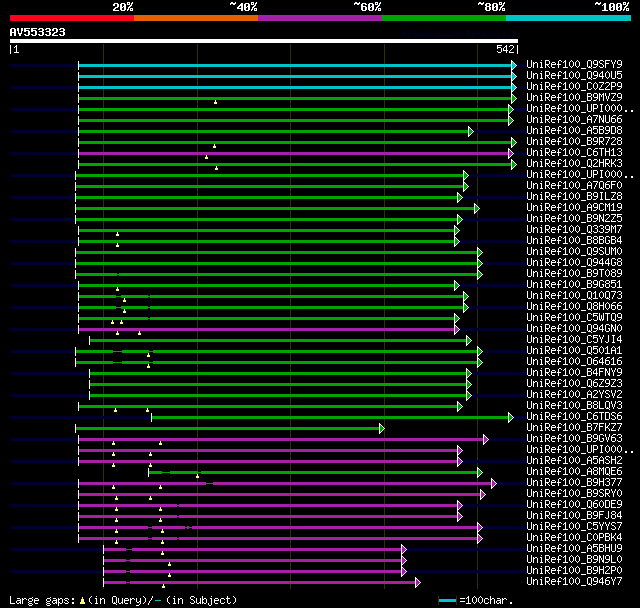Click the arrowhead ending the UniRef100_Q946Y7 alignment
640x608 pixels.
pyautogui.click(x=418, y=583)
